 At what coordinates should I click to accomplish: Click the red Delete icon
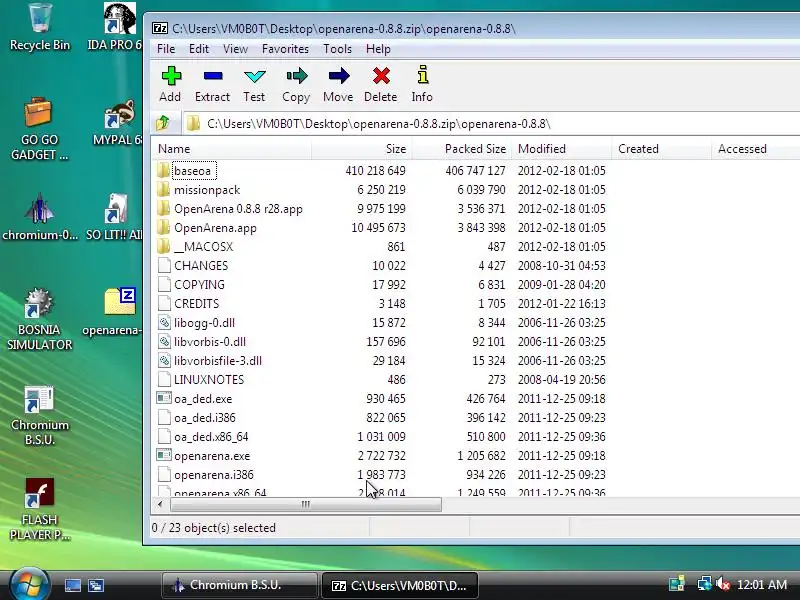381,76
